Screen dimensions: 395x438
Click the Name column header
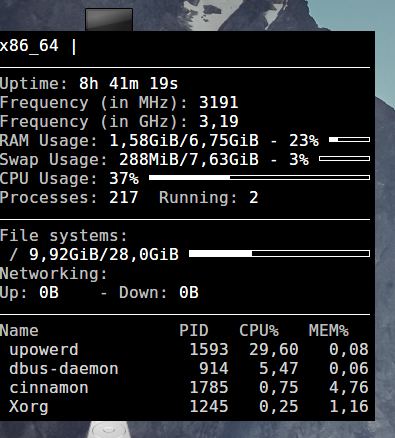(x=19, y=331)
